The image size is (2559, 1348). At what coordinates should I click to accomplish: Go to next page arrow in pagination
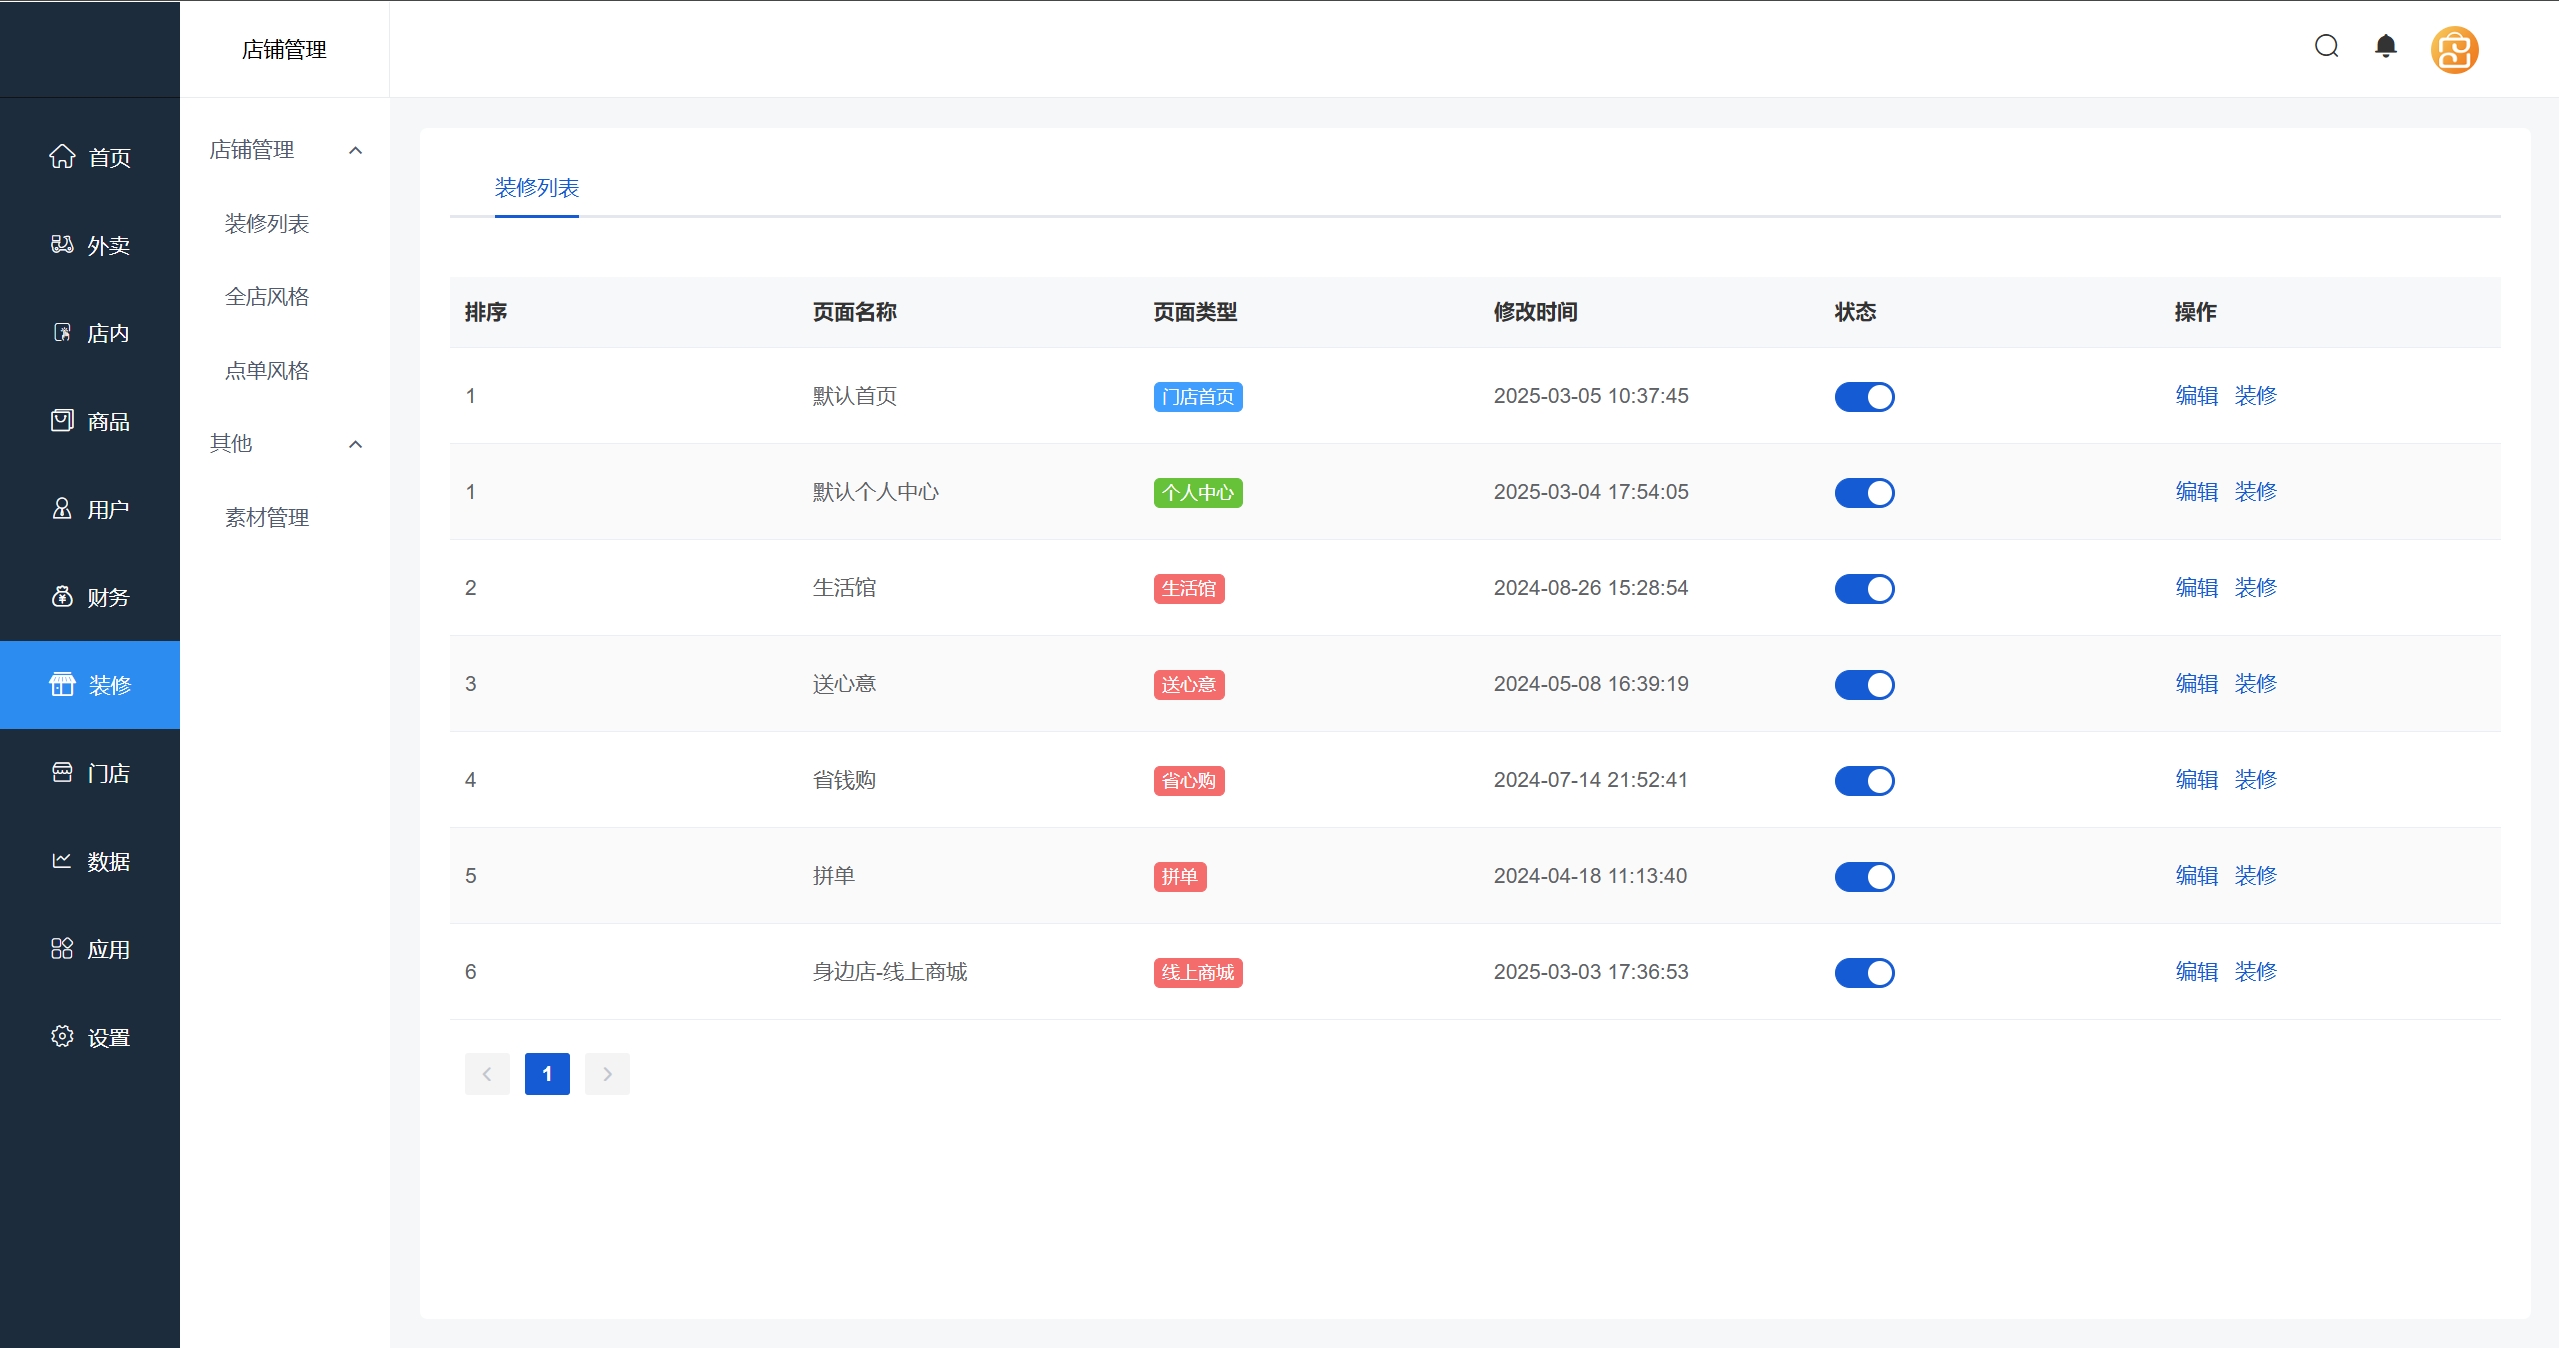[x=607, y=1074]
